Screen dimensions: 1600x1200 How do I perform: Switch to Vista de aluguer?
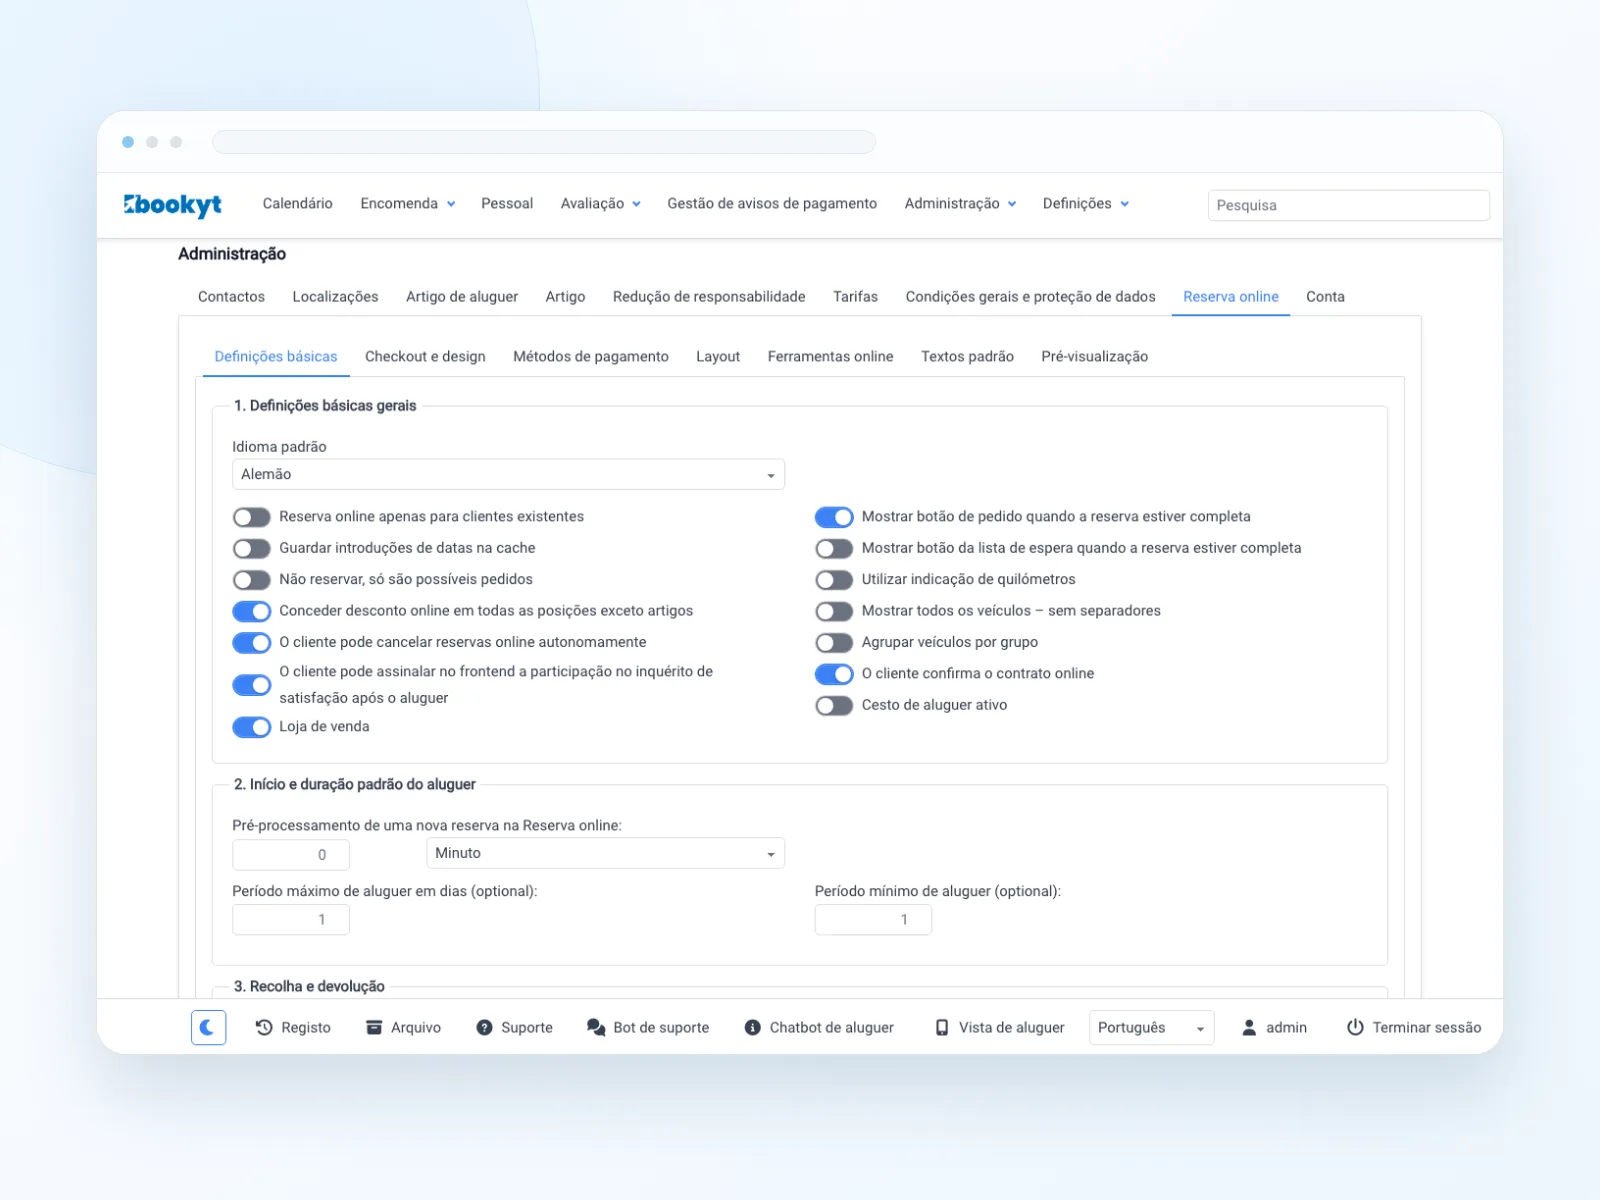(999, 1027)
